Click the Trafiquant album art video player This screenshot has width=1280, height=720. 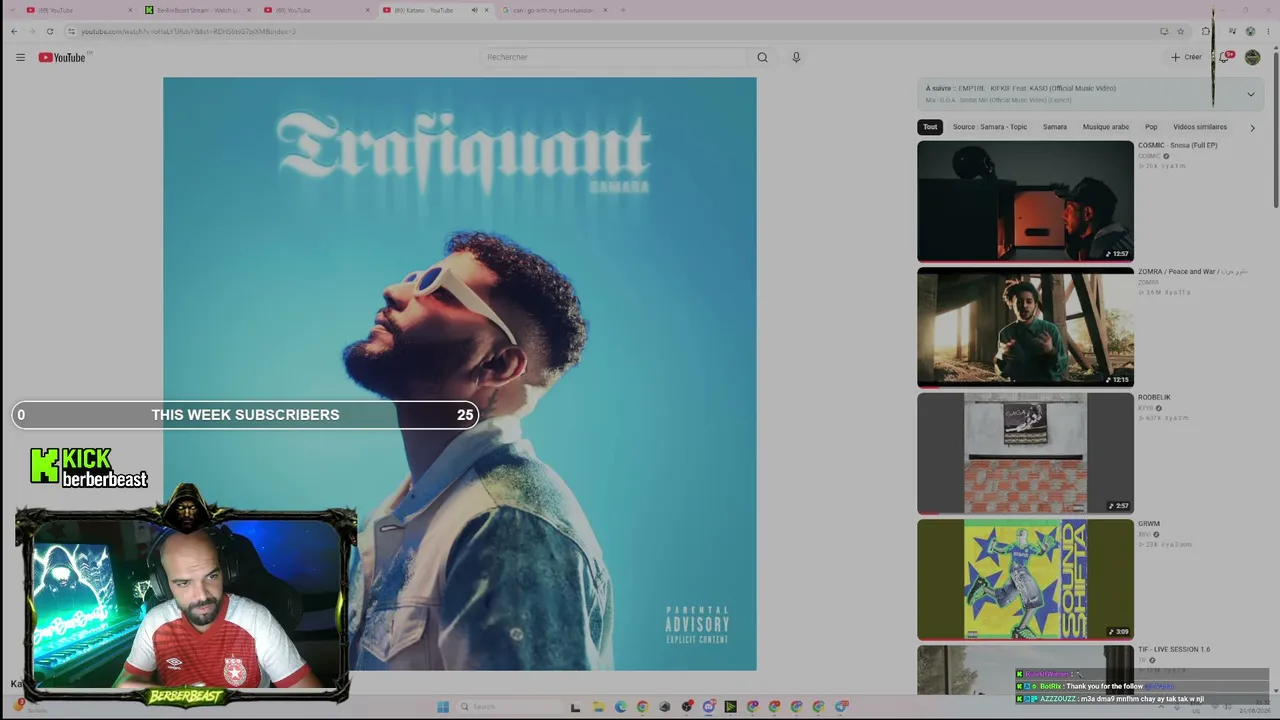point(460,374)
